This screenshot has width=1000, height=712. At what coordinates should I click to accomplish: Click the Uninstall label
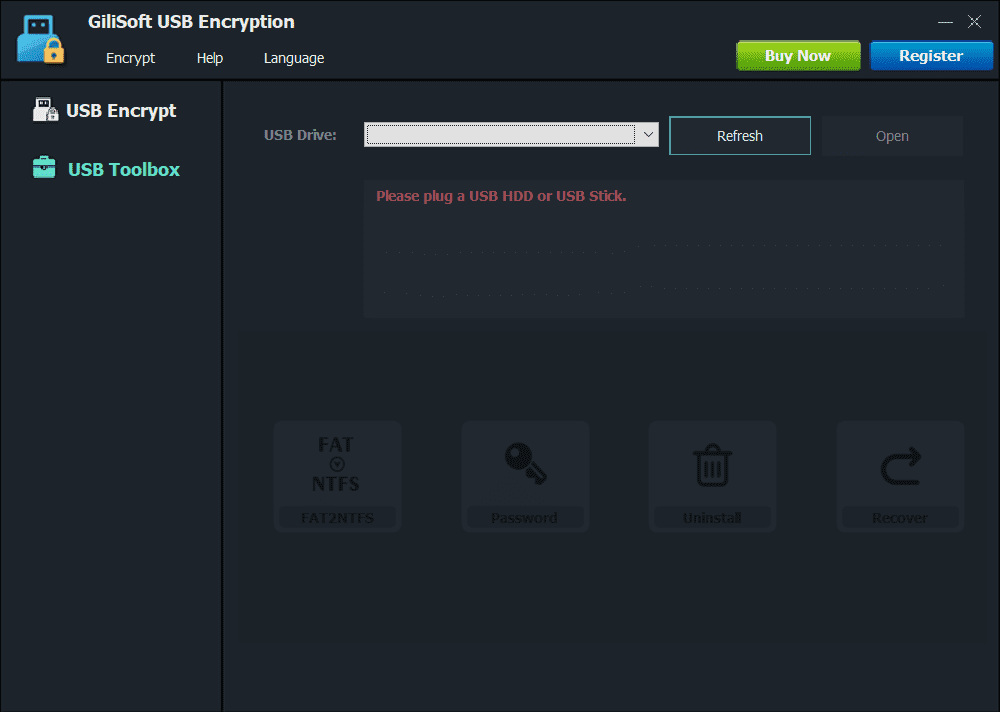point(712,517)
